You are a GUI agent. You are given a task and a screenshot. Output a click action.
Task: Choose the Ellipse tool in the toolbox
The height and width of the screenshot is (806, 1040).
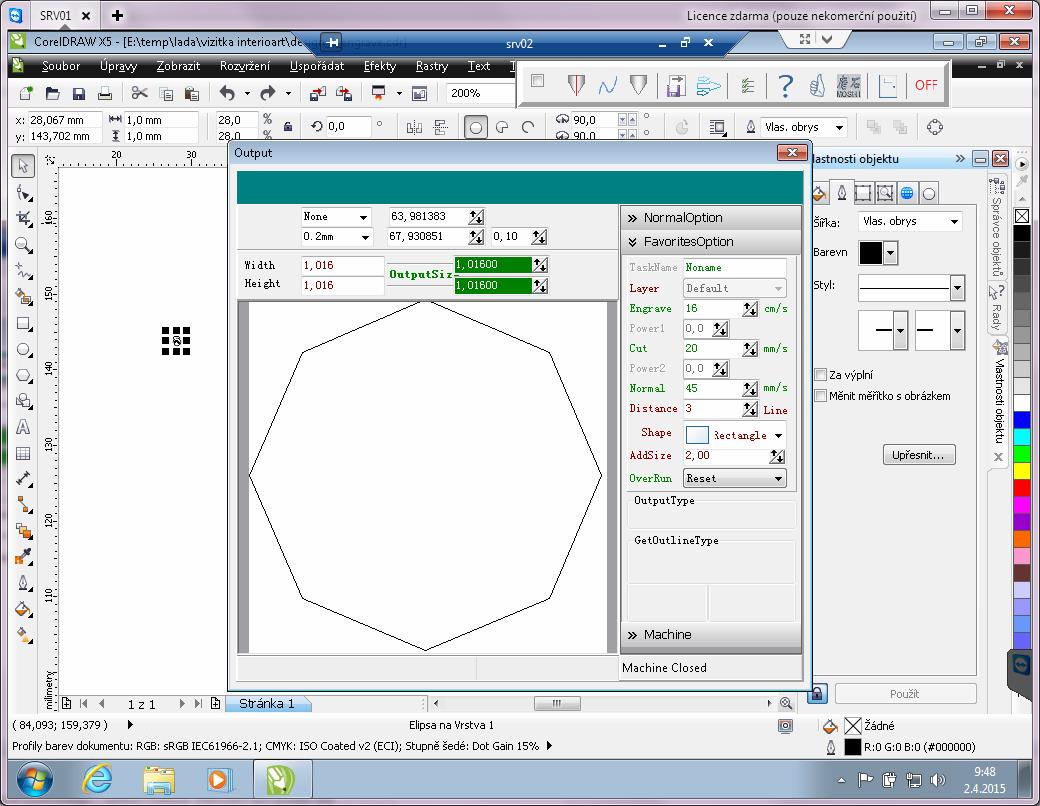tap(24, 350)
